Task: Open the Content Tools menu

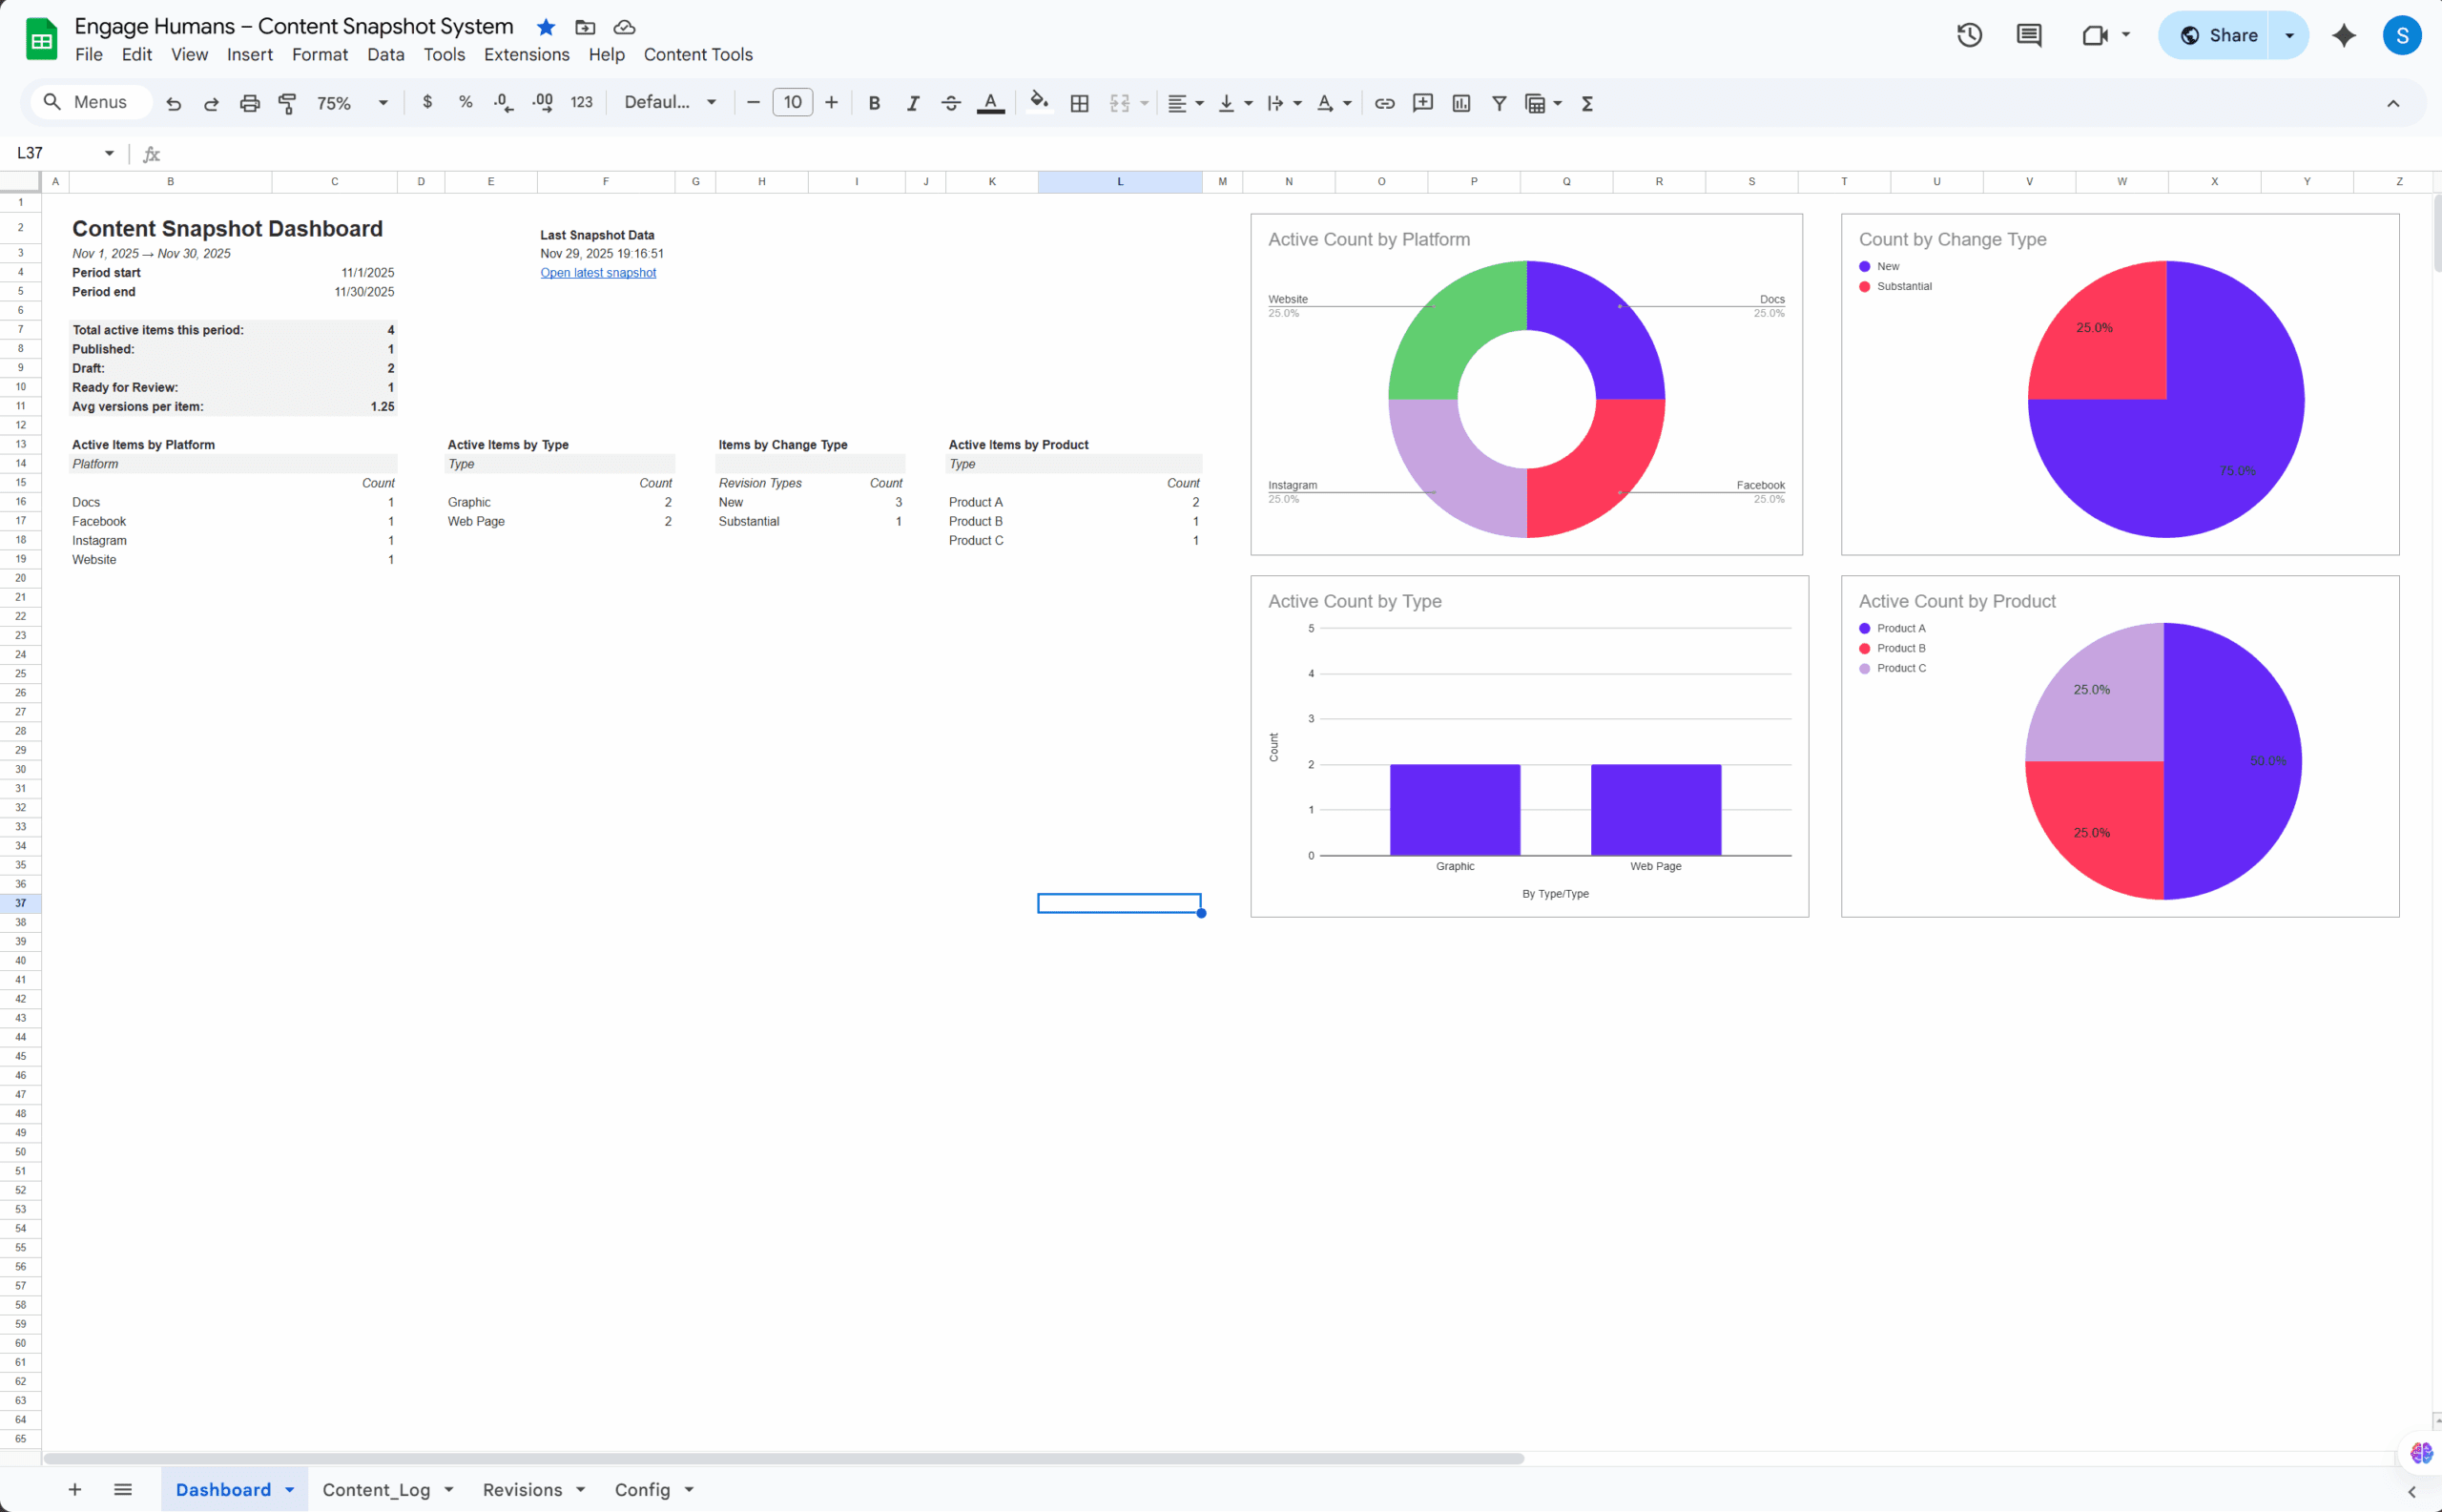Action: (x=697, y=55)
